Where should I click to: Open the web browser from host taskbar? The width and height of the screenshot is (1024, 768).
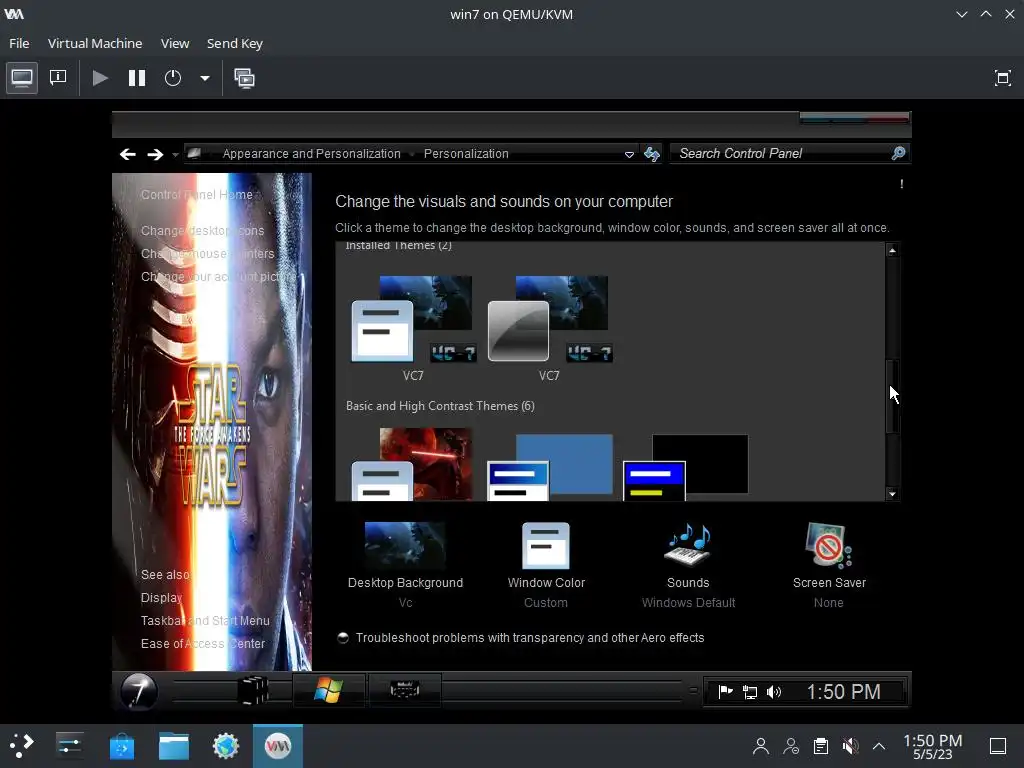(x=226, y=746)
